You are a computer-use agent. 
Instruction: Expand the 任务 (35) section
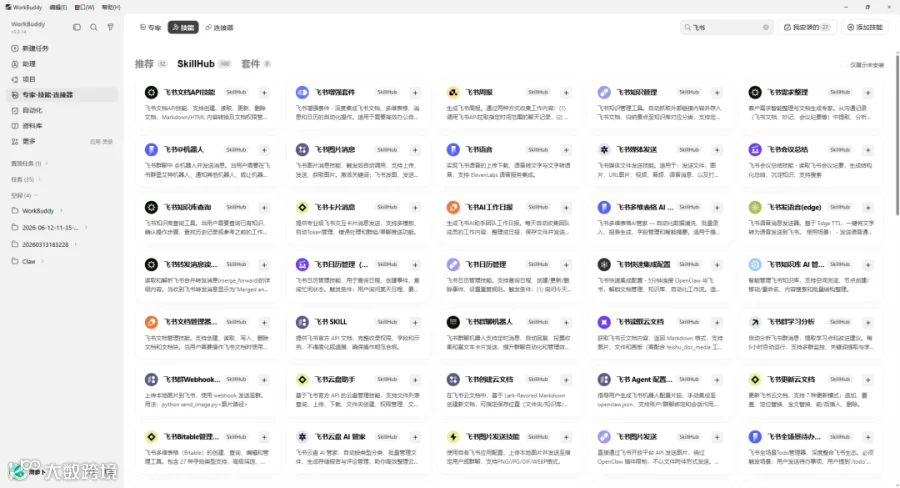click(25, 179)
